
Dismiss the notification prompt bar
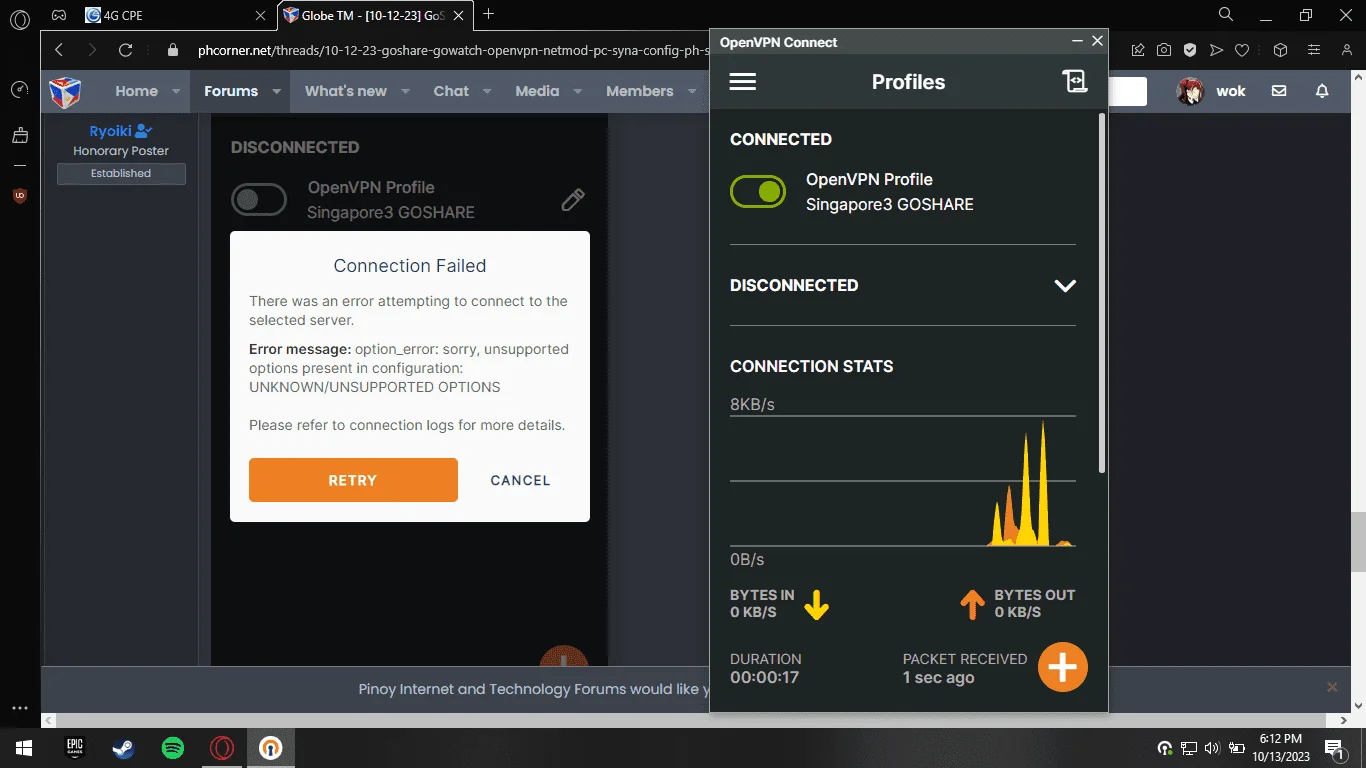tap(1331, 687)
